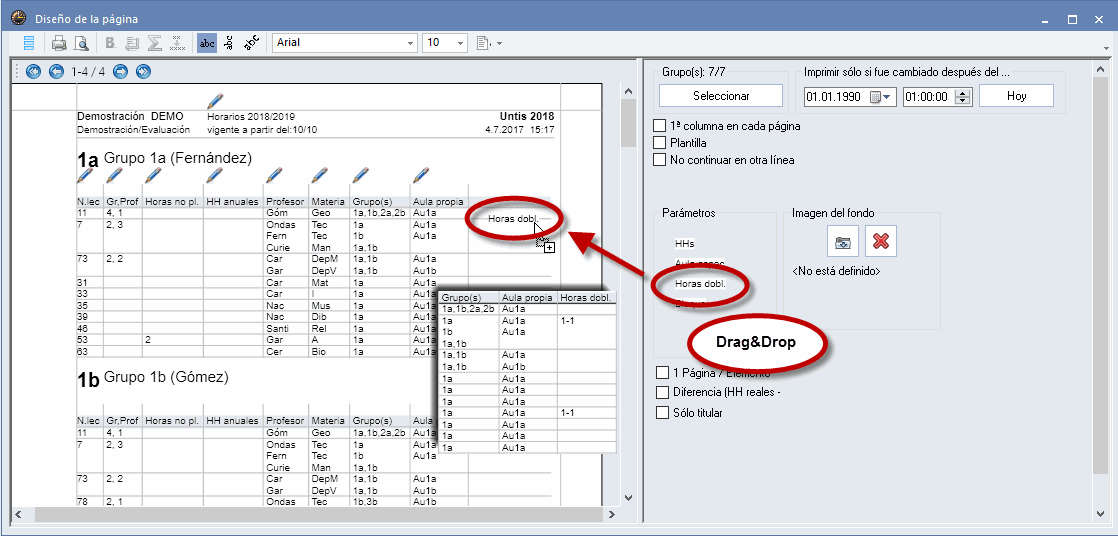Click the clock app icon in title bar
The image size is (1118, 536).
(x=18, y=19)
